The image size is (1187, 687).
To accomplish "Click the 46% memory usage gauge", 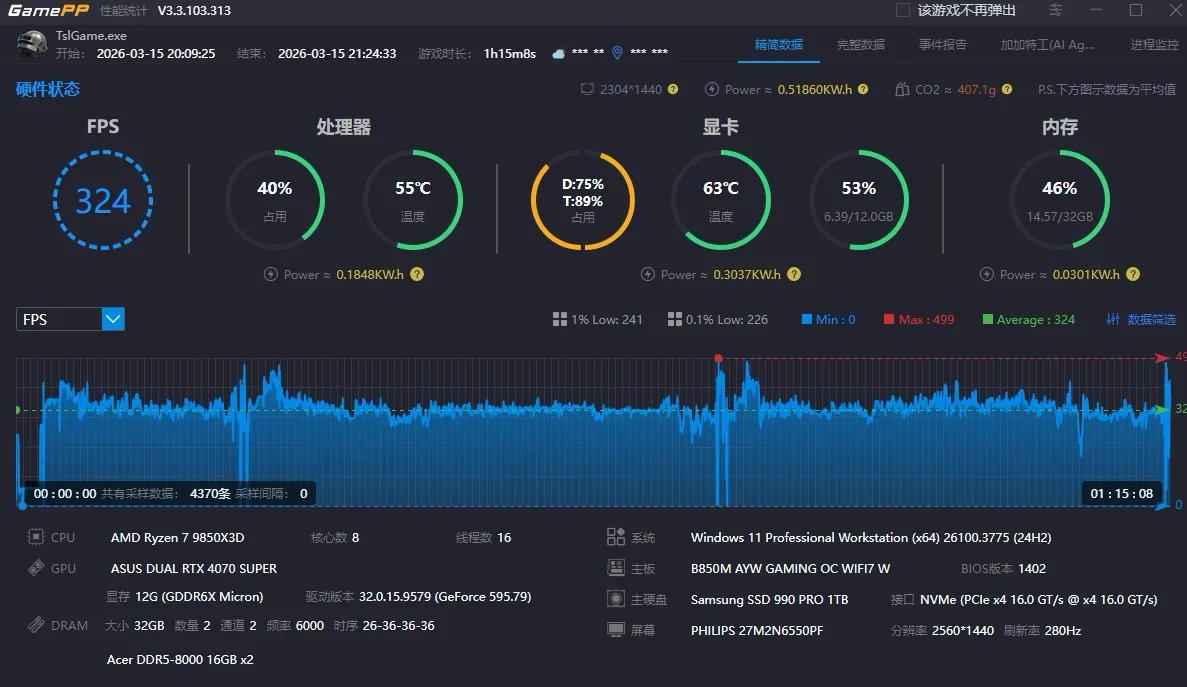I will click(1060, 200).
